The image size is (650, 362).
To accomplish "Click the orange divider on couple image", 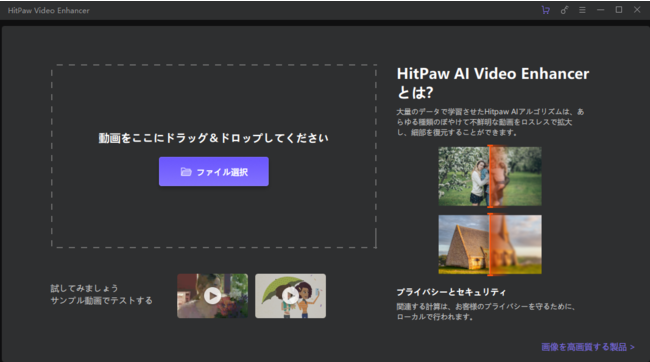I will coord(490,176).
